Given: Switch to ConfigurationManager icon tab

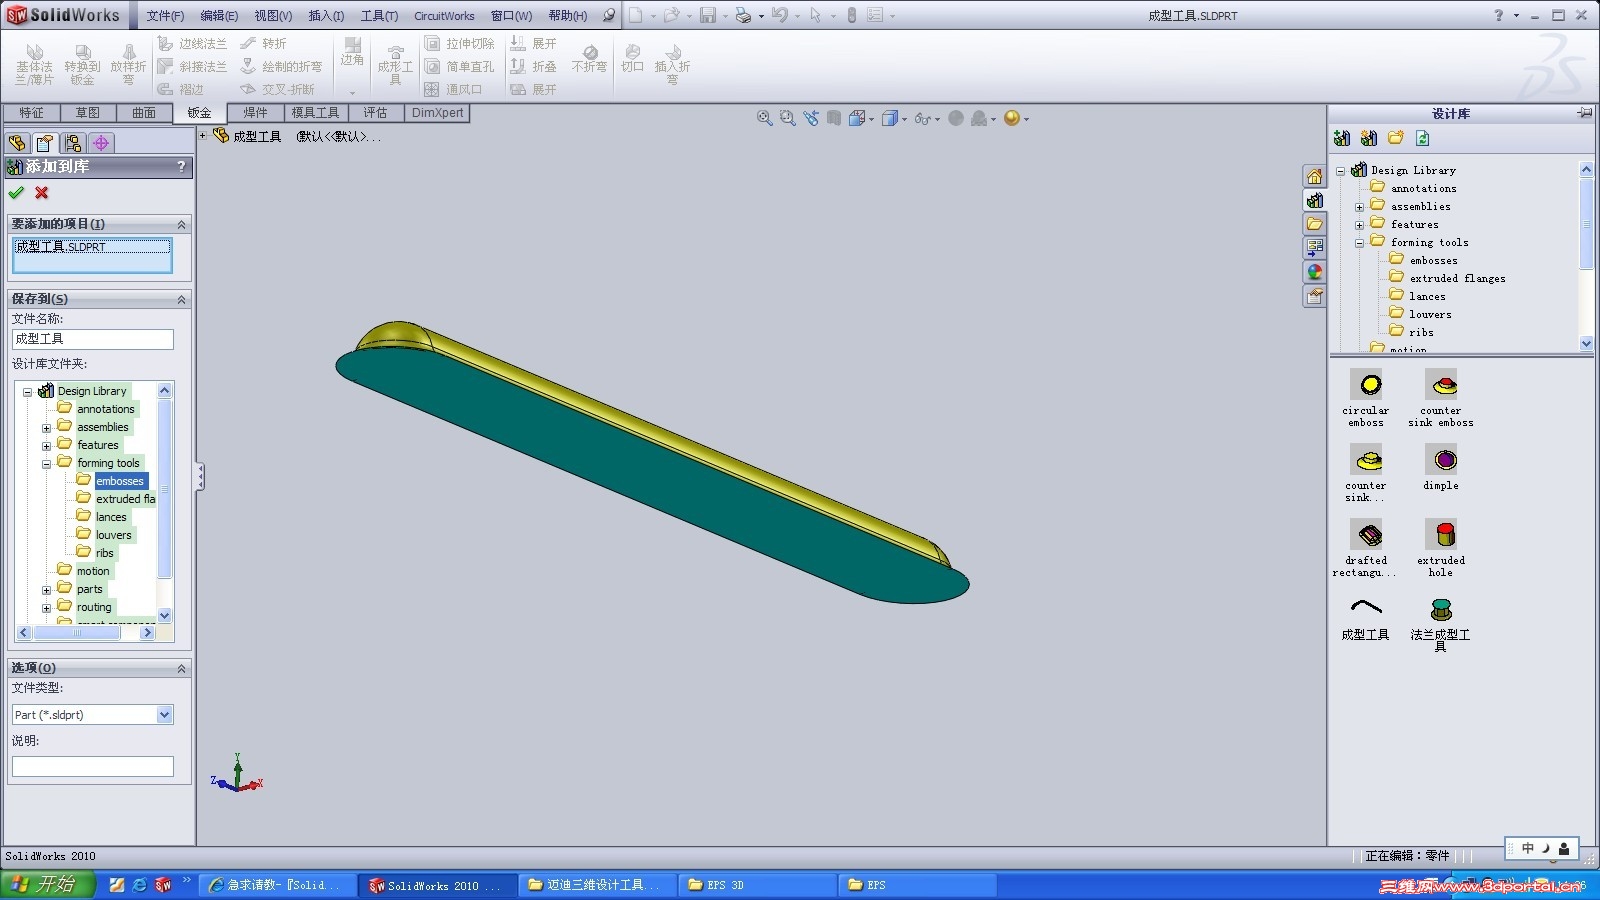Looking at the screenshot, I should click(73, 143).
